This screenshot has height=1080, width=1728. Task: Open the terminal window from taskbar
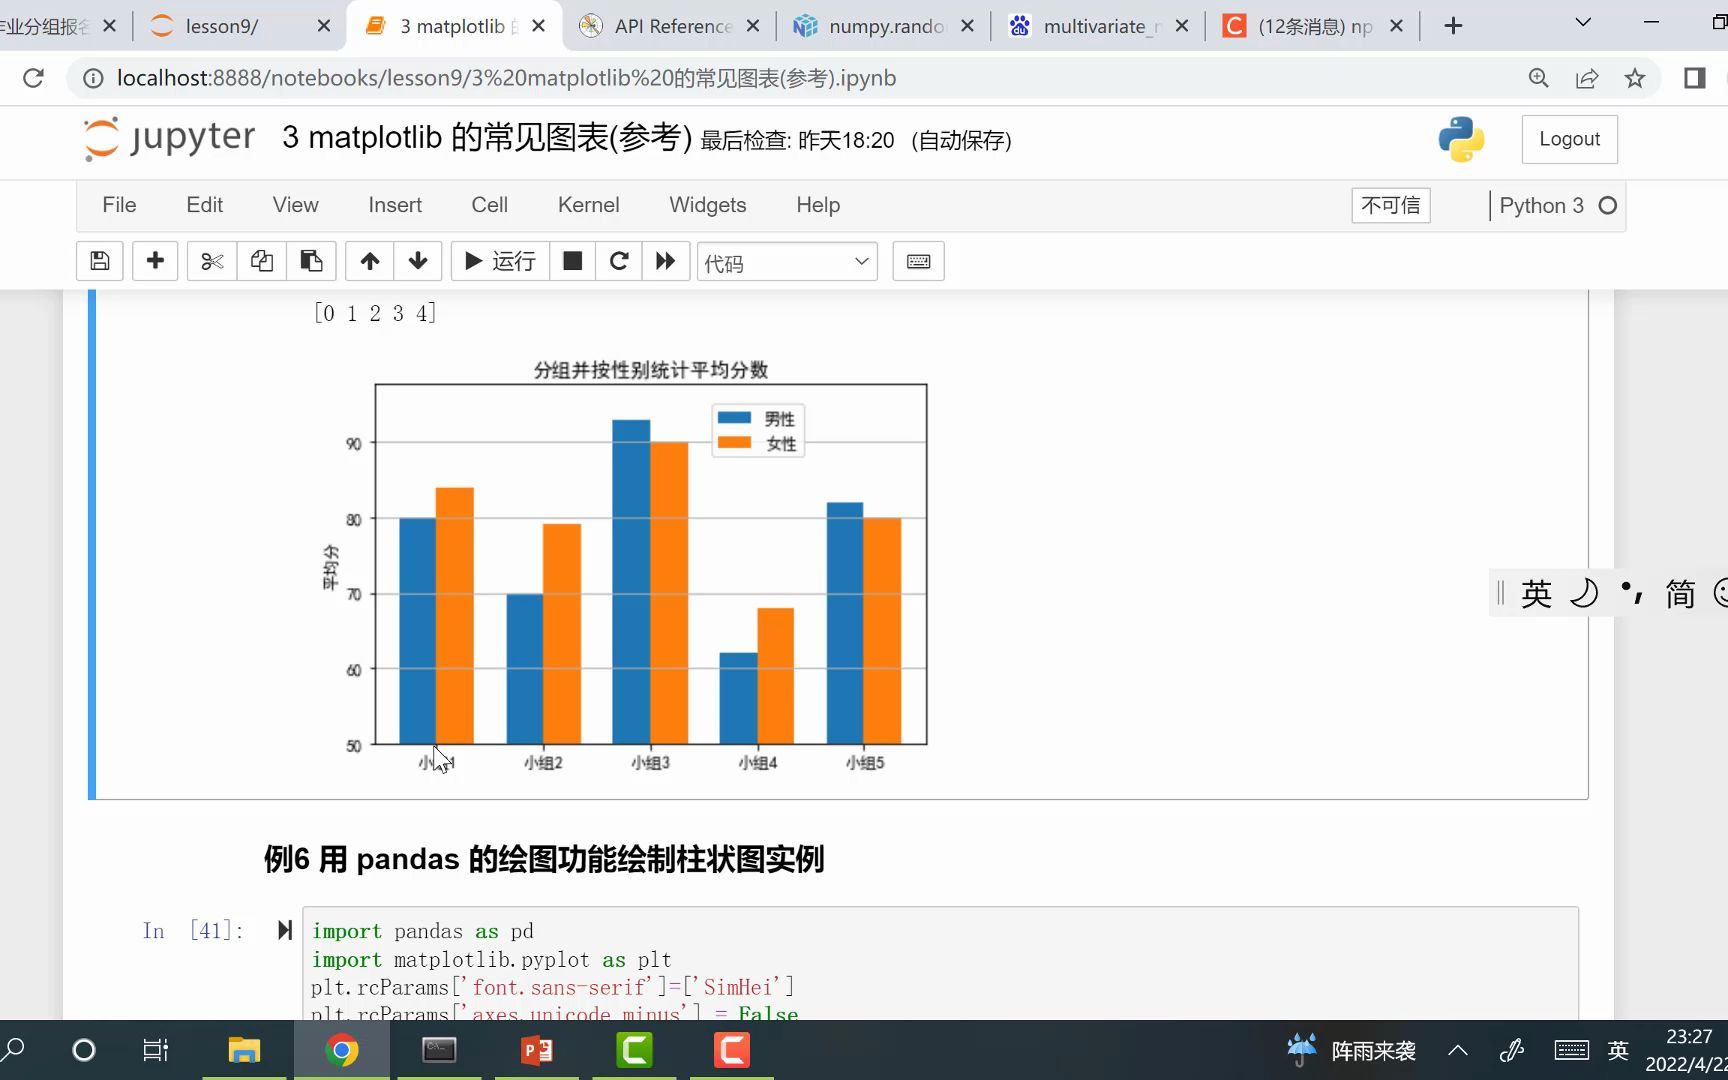click(x=439, y=1050)
